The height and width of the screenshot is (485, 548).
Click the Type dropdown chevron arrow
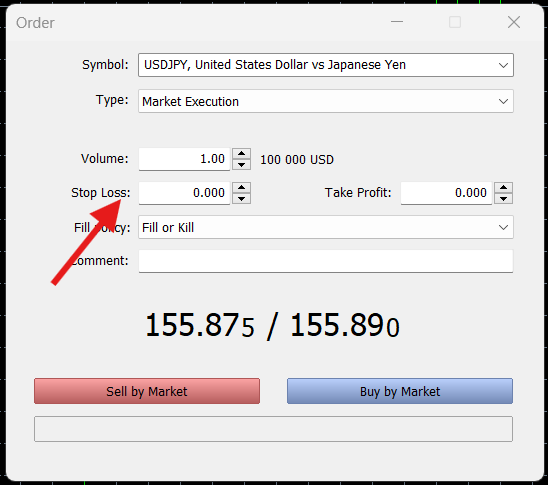[503, 102]
